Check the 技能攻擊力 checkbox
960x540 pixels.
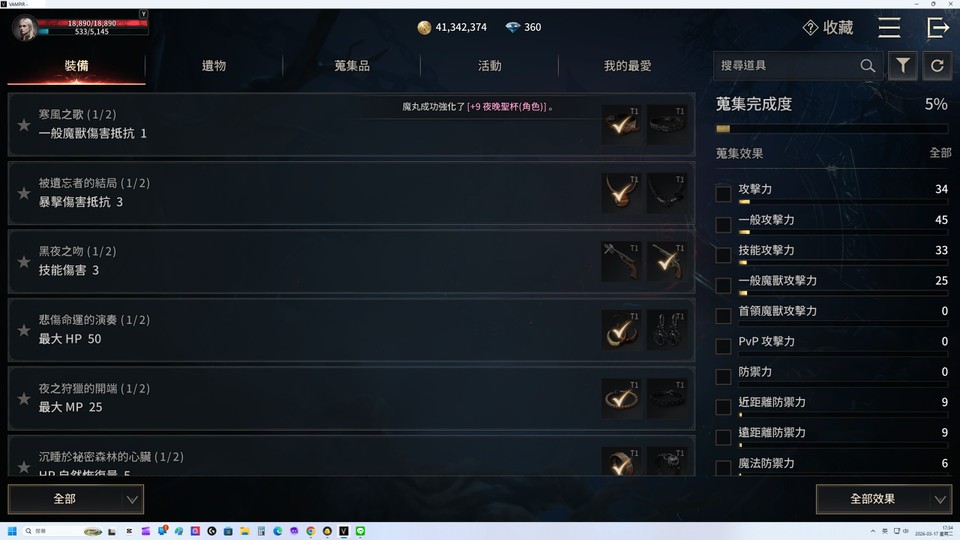(x=723, y=255)
